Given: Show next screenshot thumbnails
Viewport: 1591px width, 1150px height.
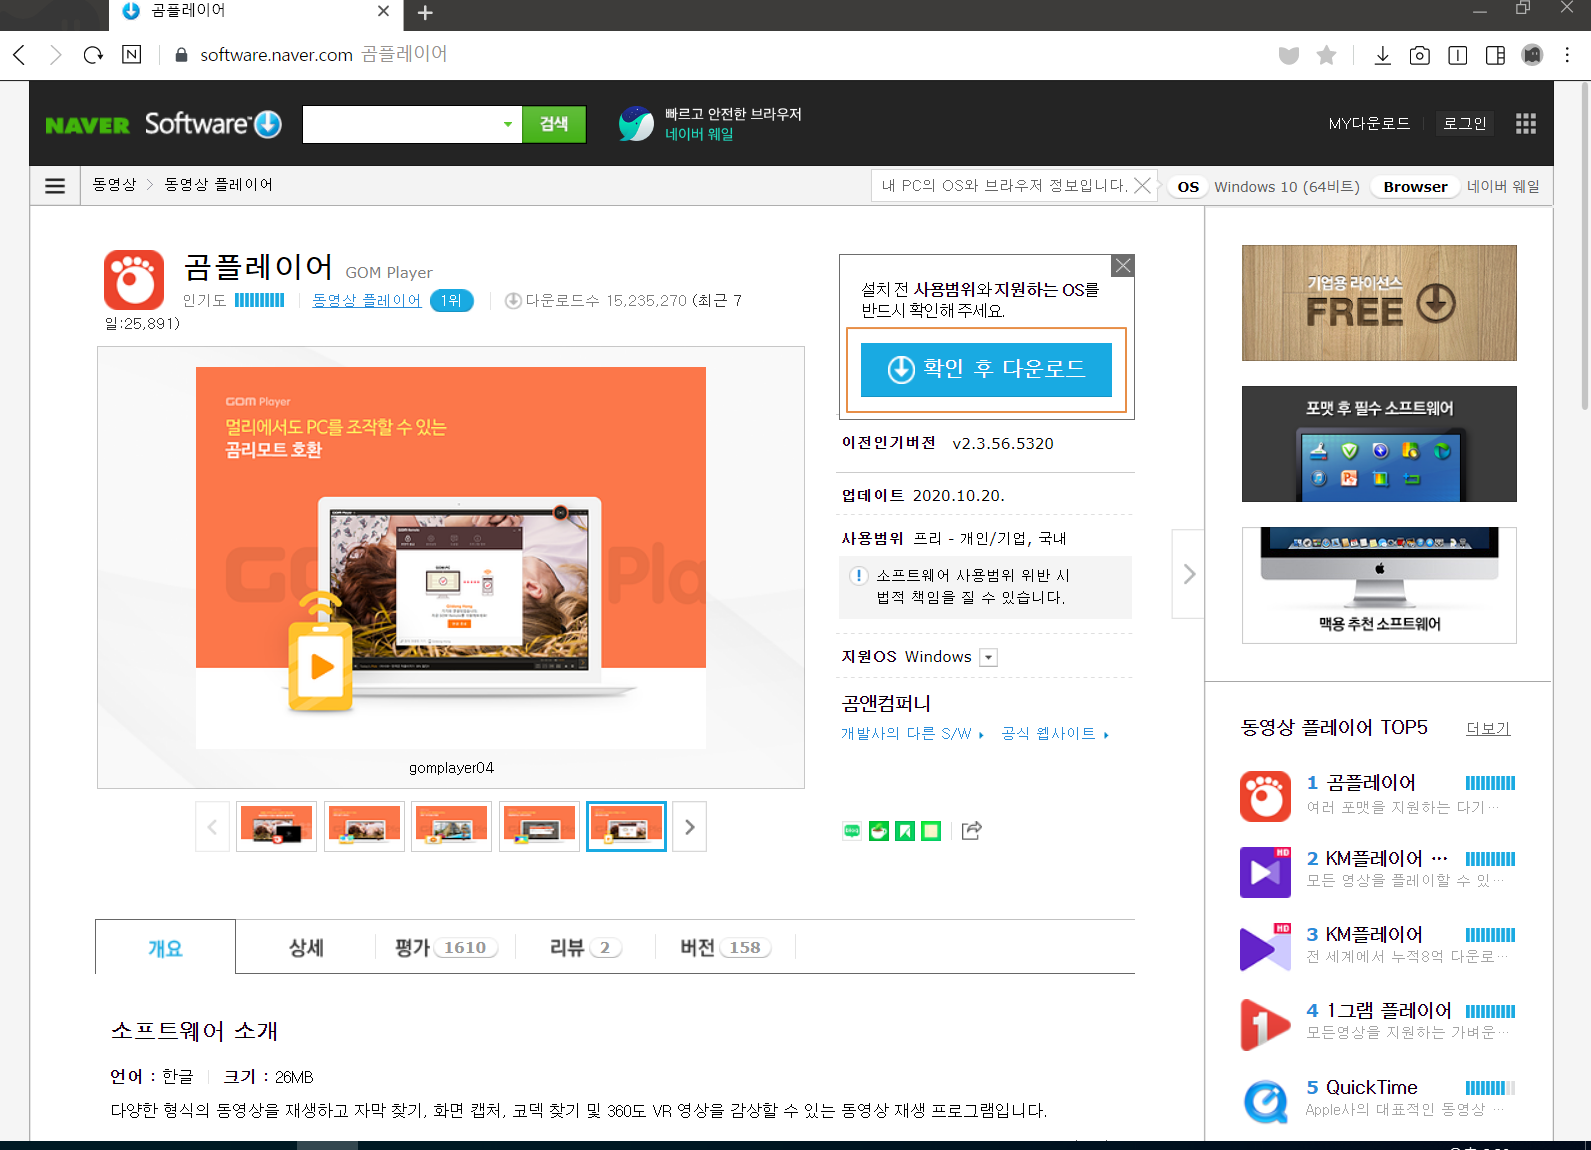Looking at the screenshot, I should tap(689, 827).
